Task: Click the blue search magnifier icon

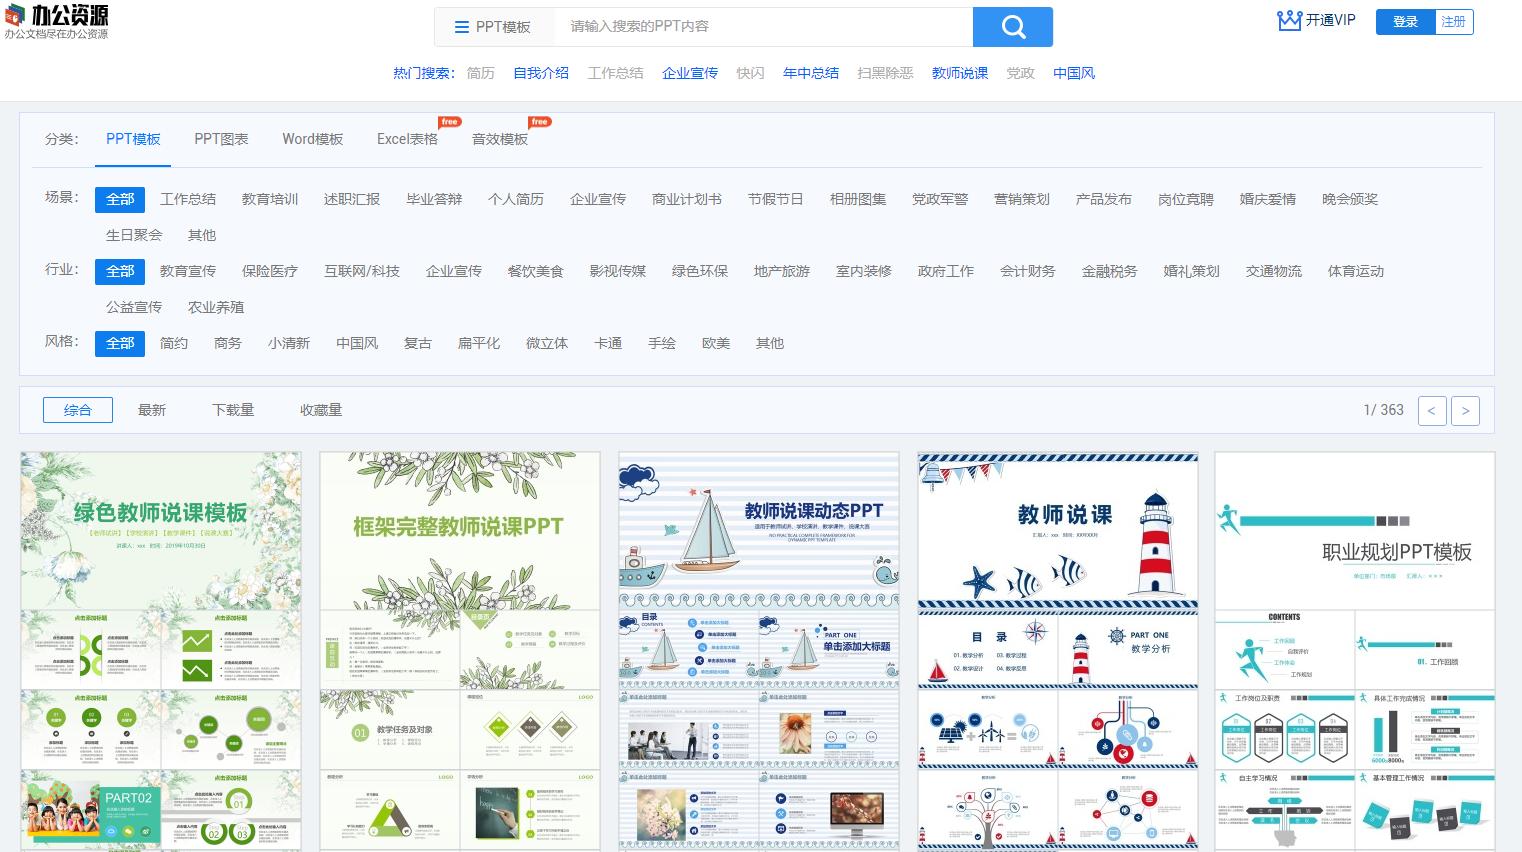Action: tap(1012, 27)
